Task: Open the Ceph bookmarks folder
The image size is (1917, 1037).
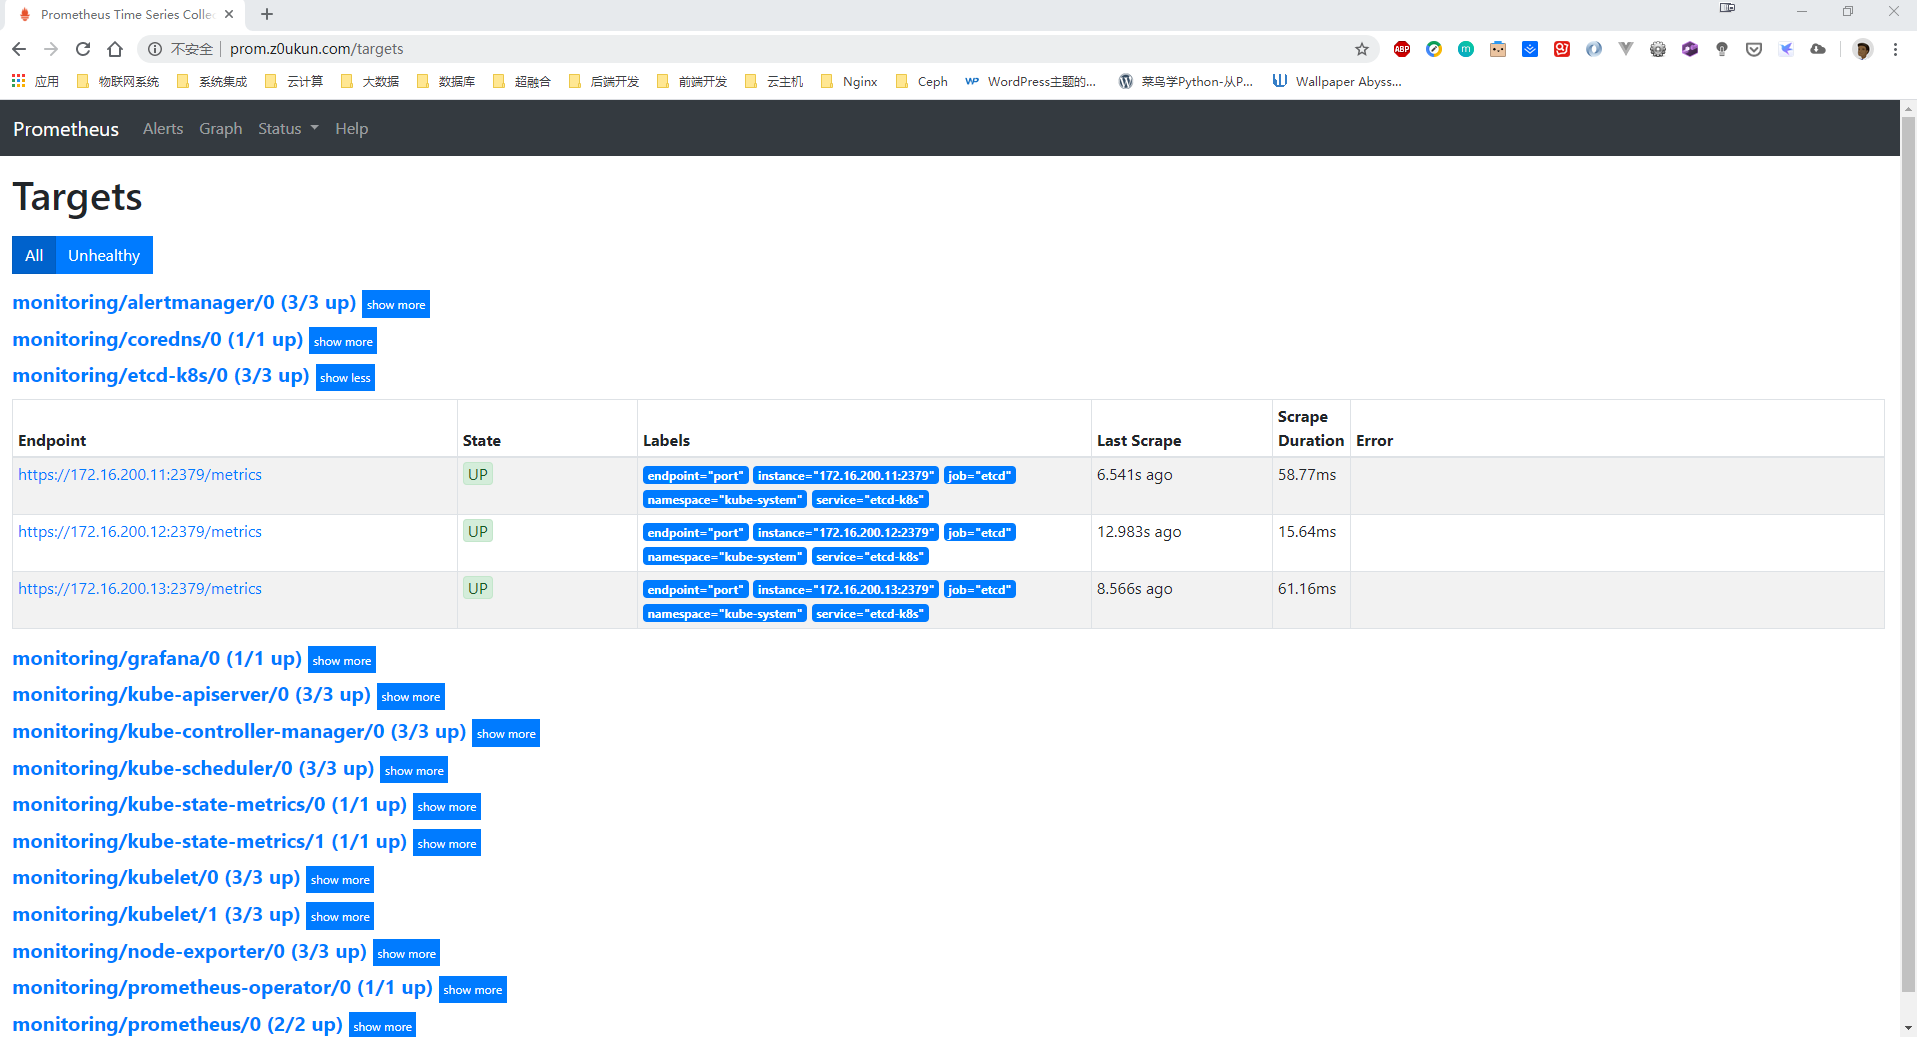Action: [x=922, y=82]
